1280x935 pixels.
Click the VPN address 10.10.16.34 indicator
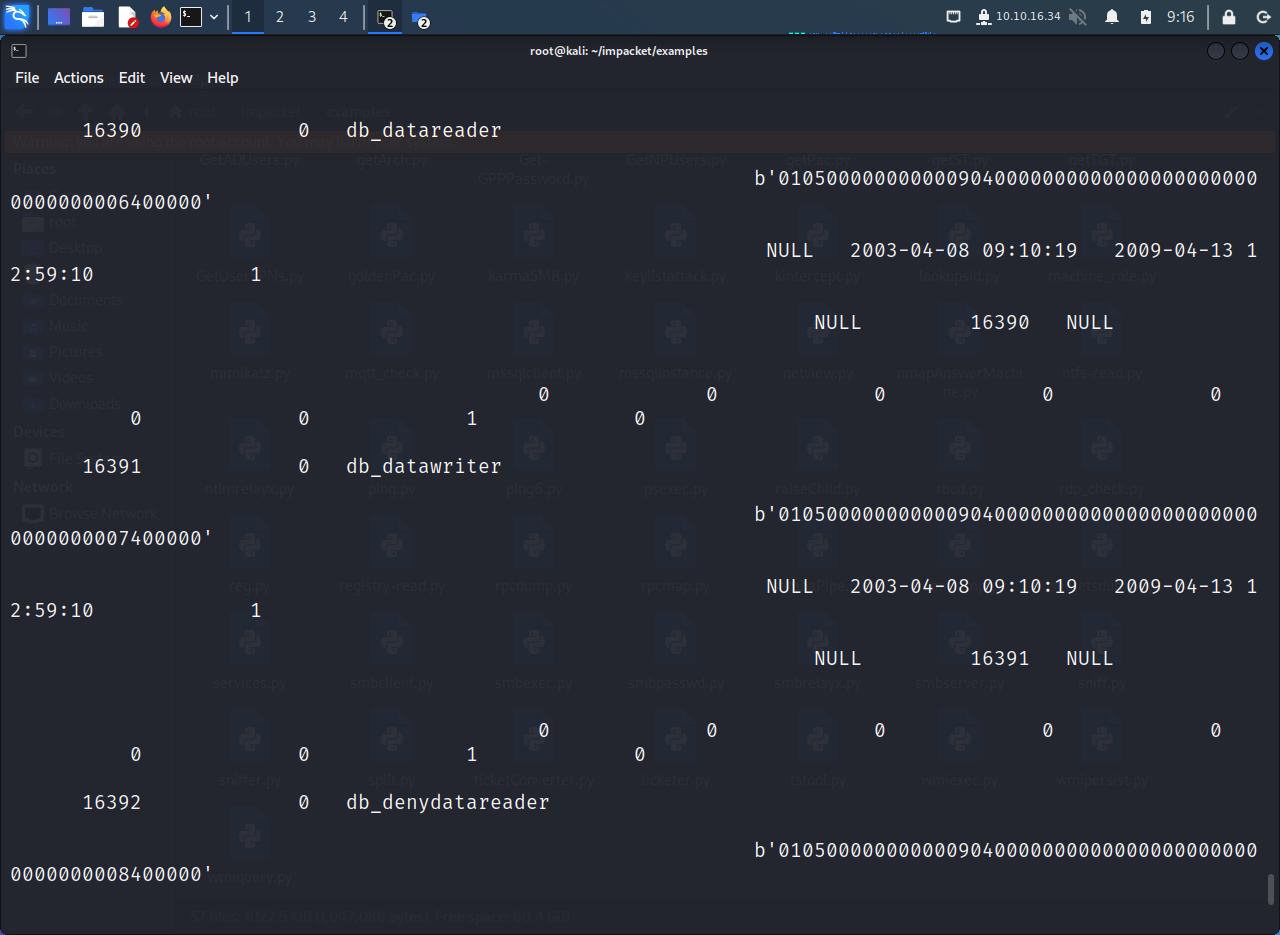tap(1019, 17)
